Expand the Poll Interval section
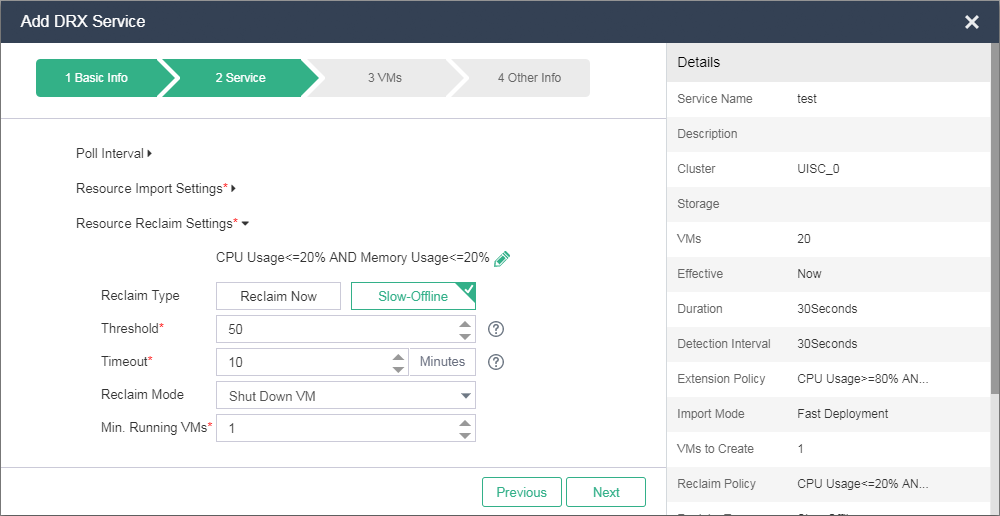1000x516 pixels. click(x=113, y=154)
